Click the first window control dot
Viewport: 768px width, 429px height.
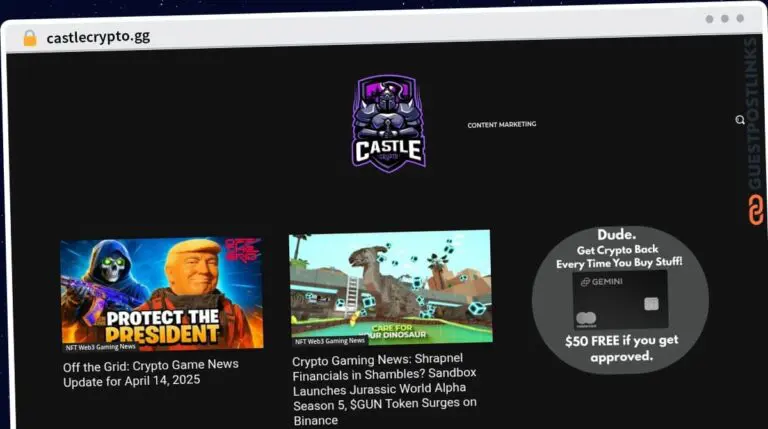(x=709, y=19)
